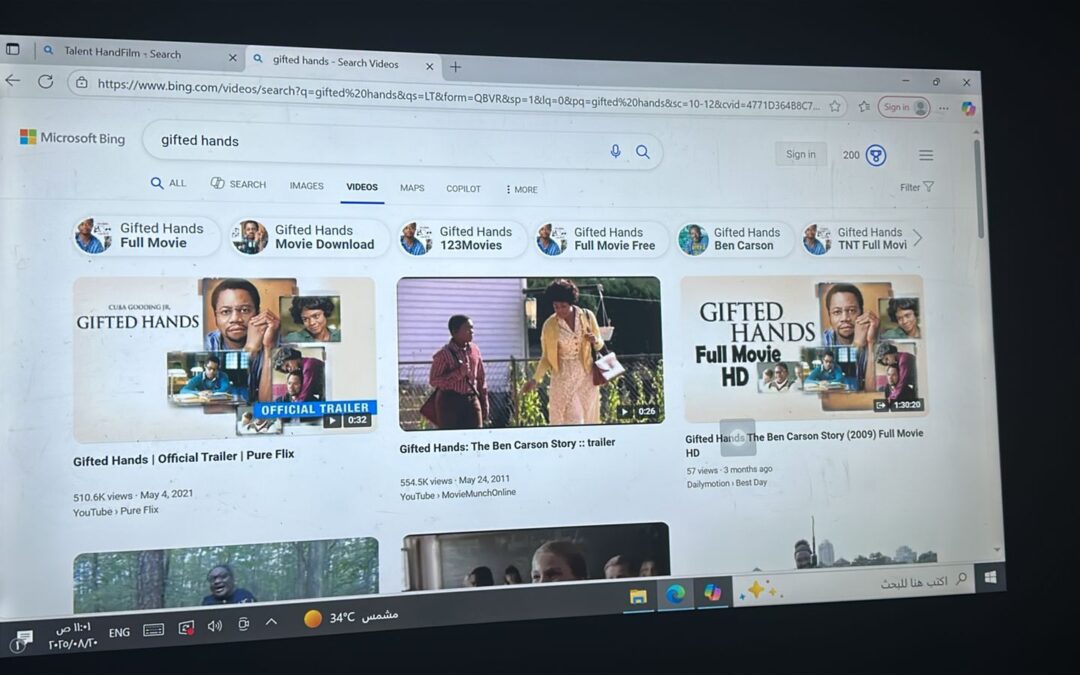Viewport: 1080px width, 675px height.
Task: Switch to the IMAGES search tab
Action: [x=306, y=186]
